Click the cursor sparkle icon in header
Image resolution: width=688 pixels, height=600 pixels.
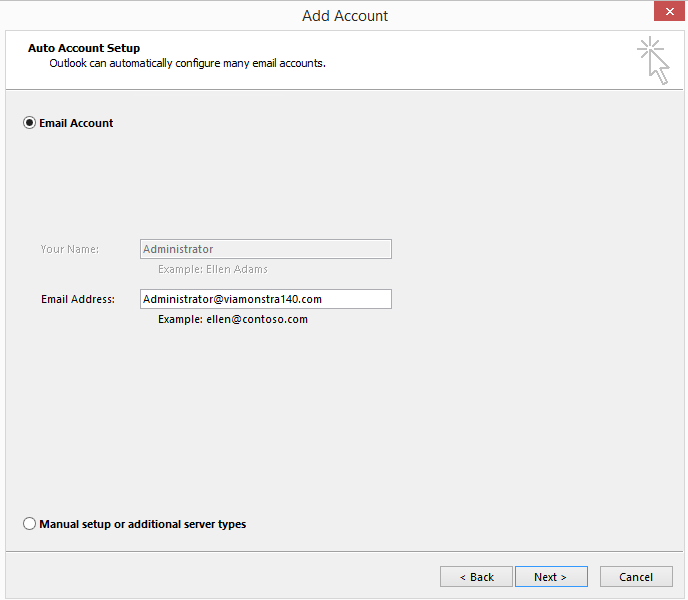653,59
